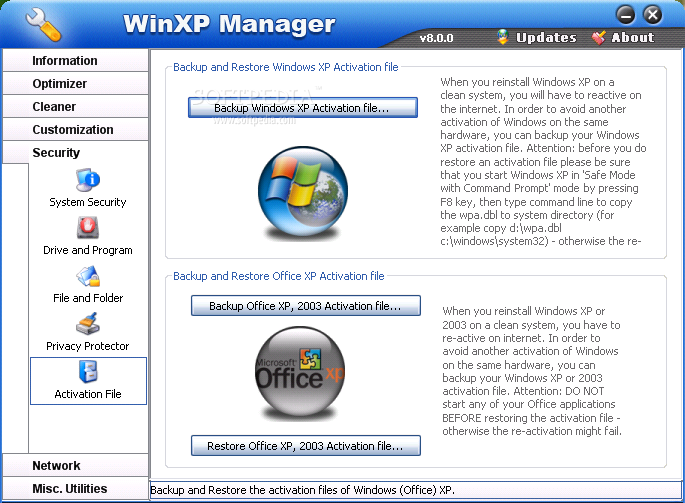Click the System Security label

[88, 202]
